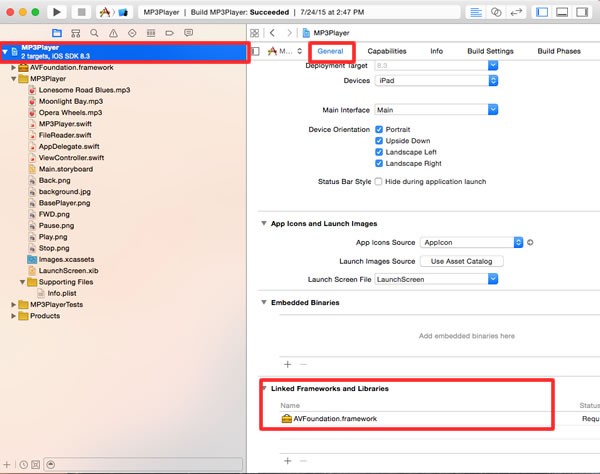Collapse the Supporting Files folder

[22, 282]
